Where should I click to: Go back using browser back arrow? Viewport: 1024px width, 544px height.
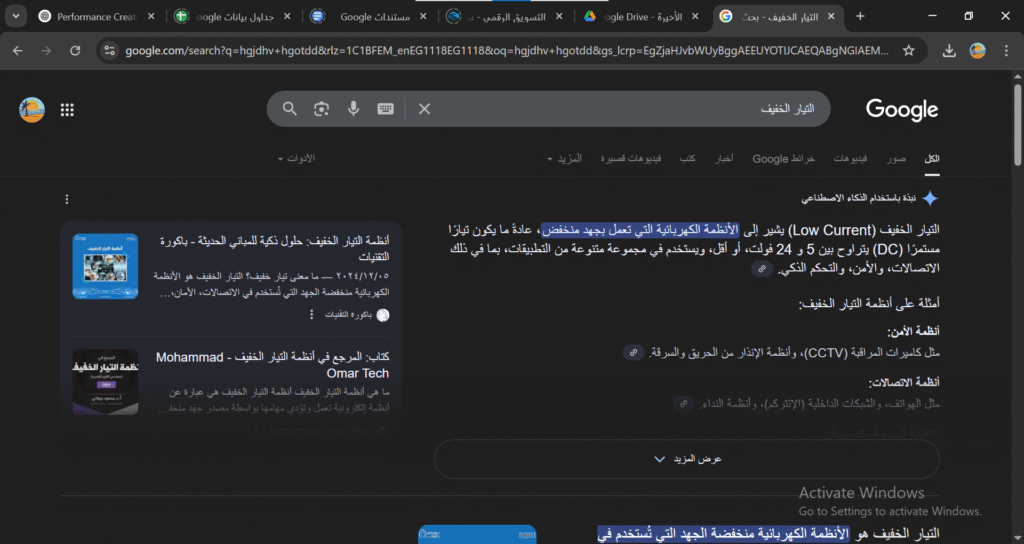(18, 50)
